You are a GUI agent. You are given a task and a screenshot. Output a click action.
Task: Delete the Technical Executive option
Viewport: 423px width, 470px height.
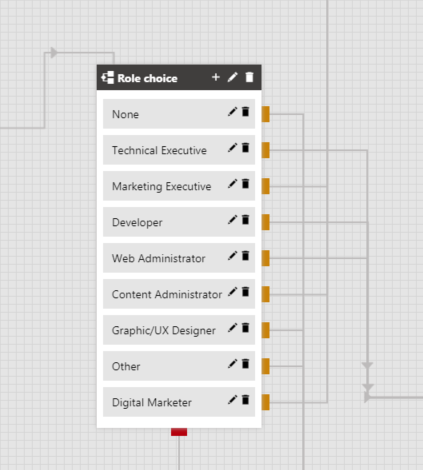click(x=246, y=148)
